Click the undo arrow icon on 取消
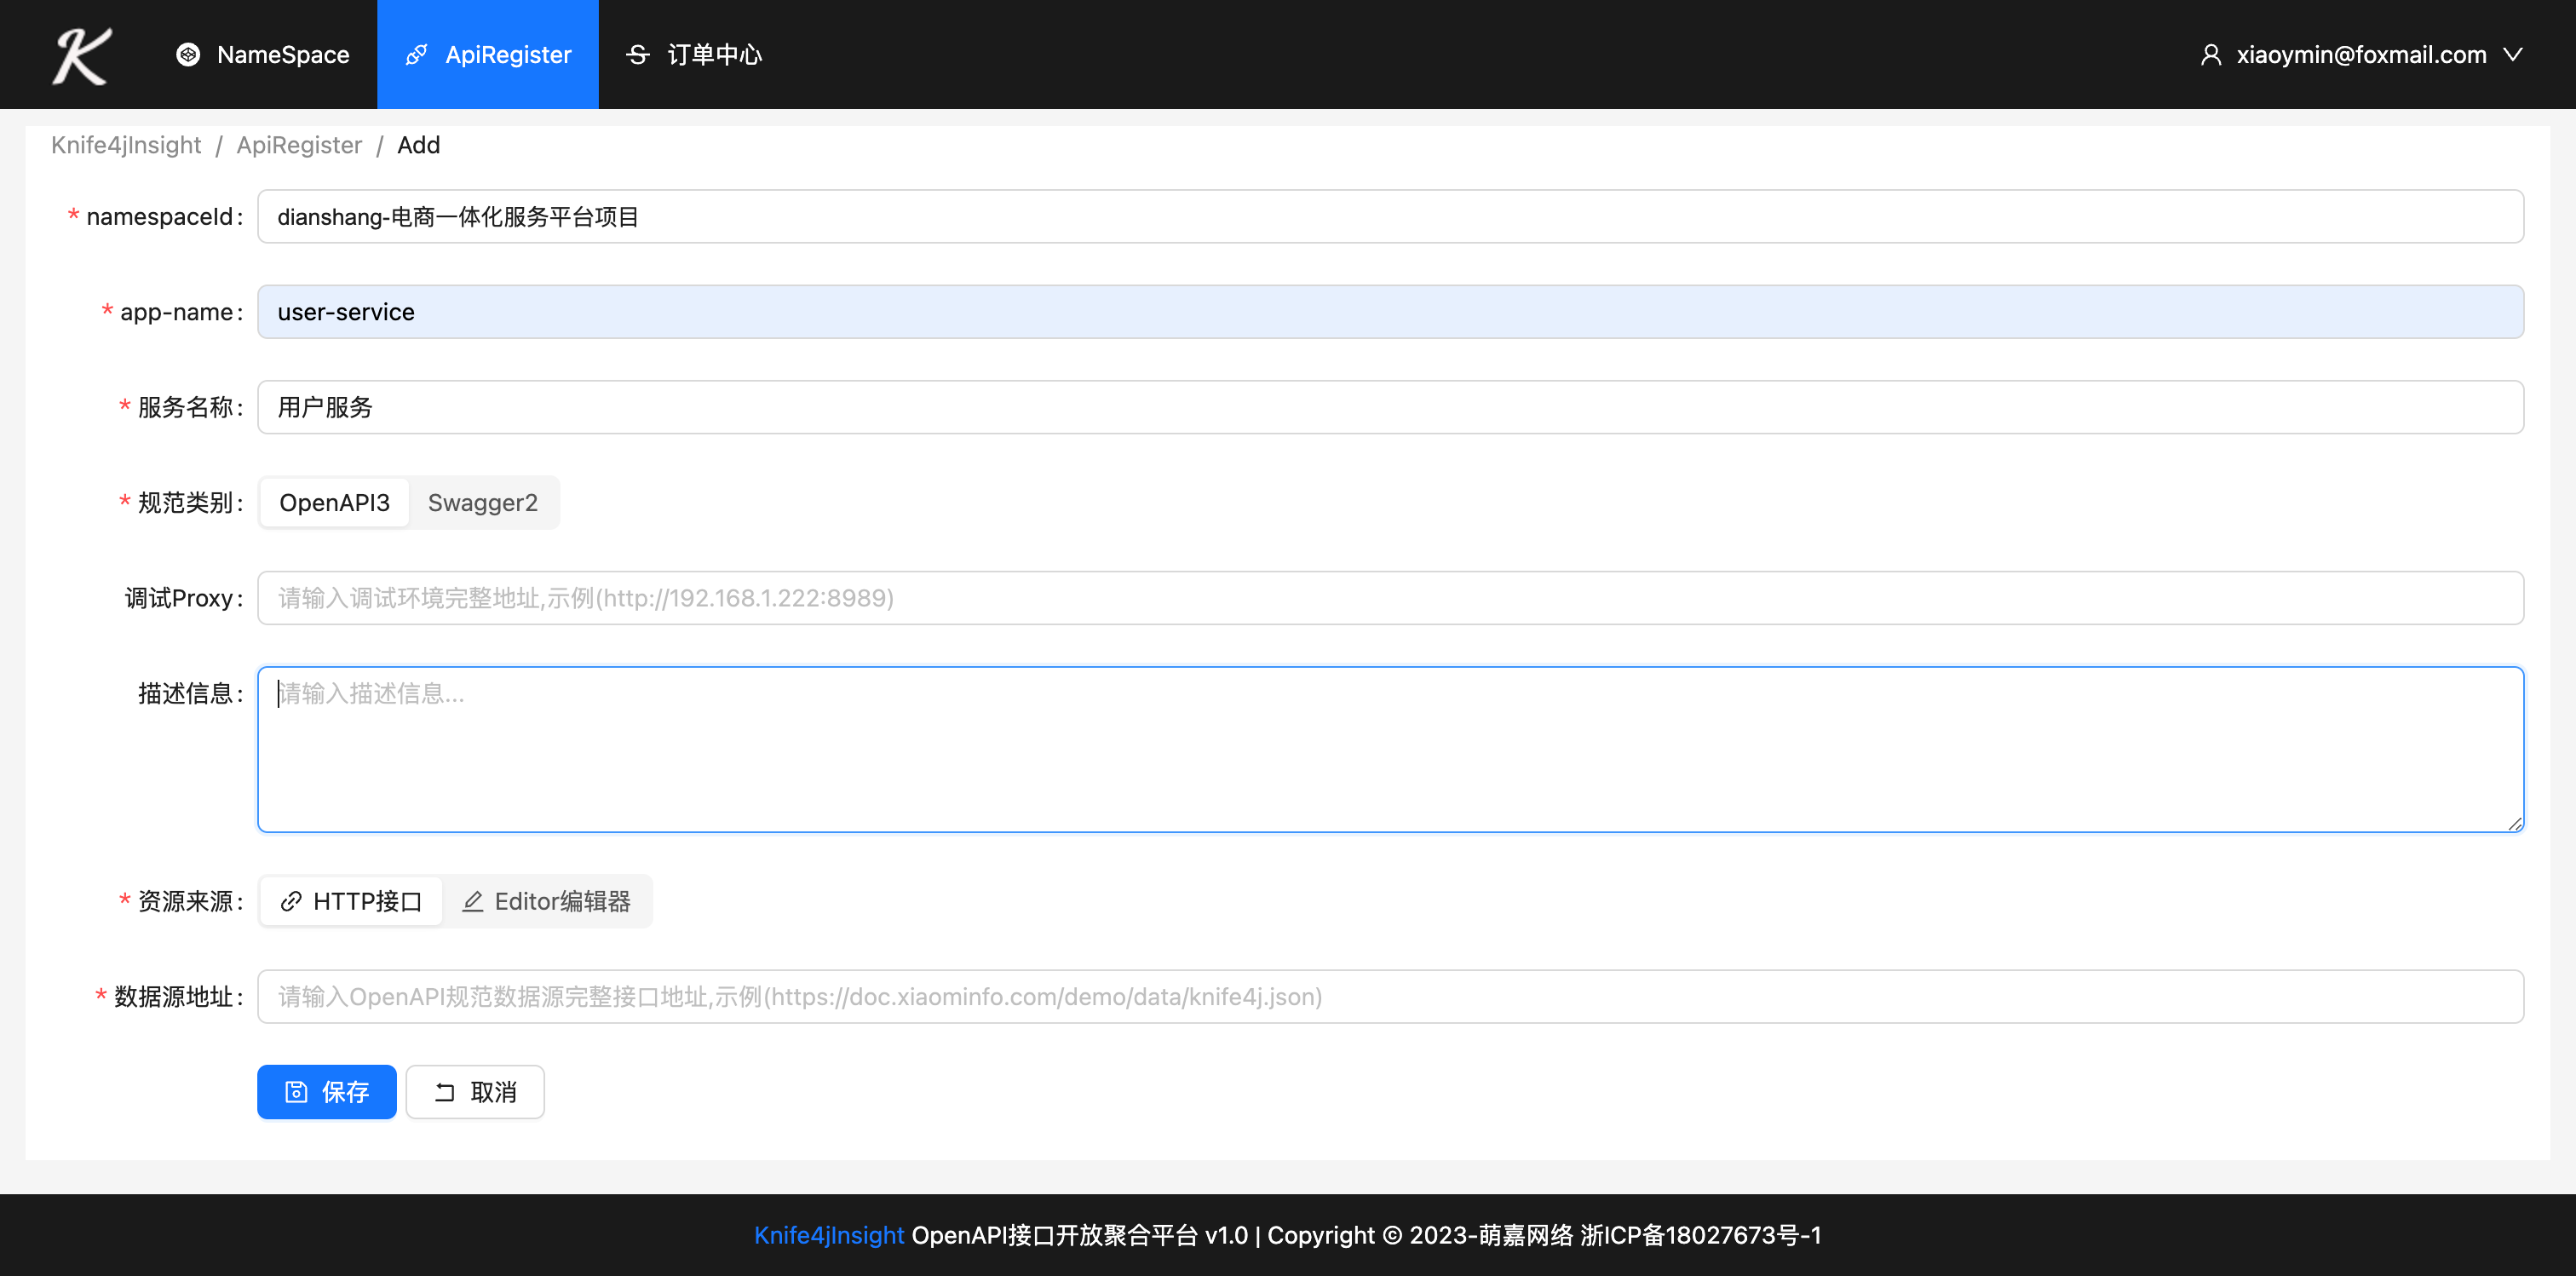 [445, 1092]
